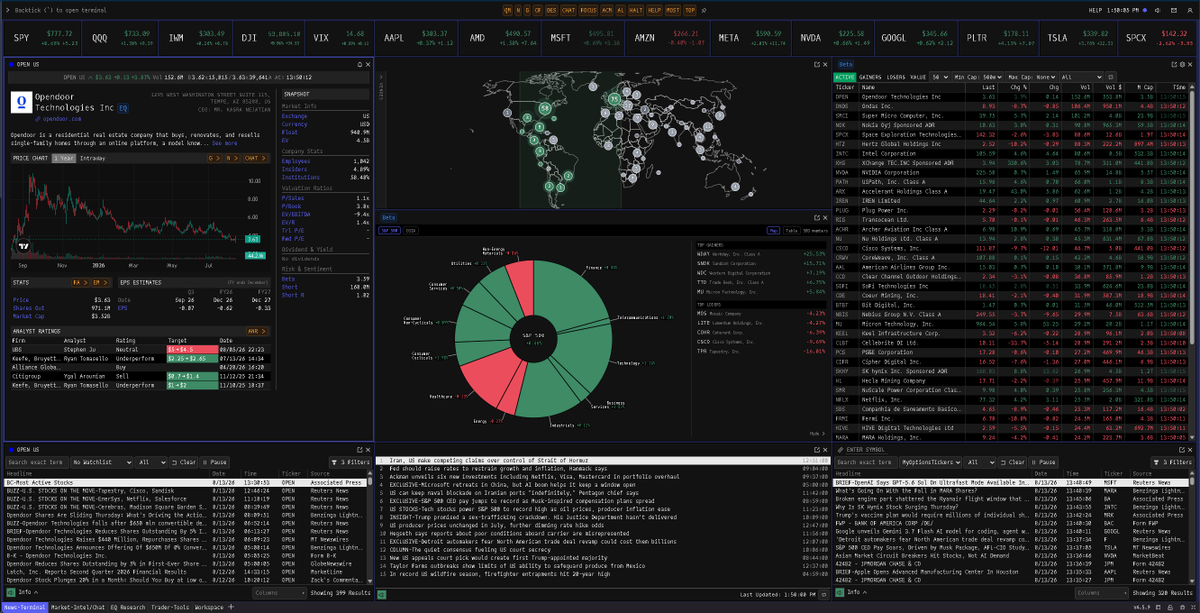Open the opendoor.com website link
The width and height of the screenshot is (1200, 613).
click(62, 119)
